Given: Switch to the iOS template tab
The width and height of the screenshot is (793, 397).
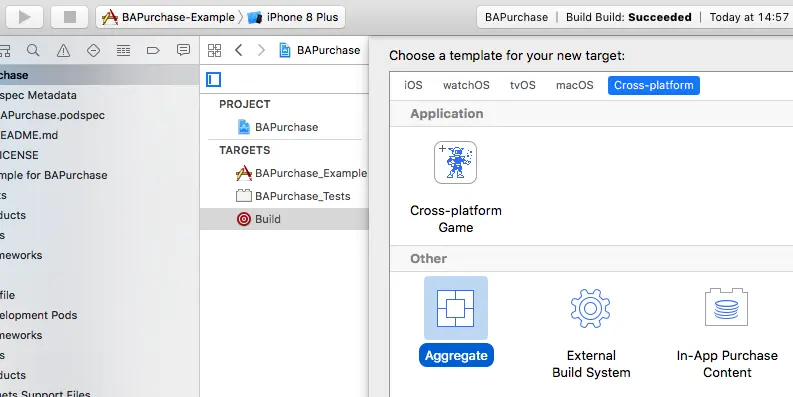Looking at the screenshot, I should click(413, 85).
